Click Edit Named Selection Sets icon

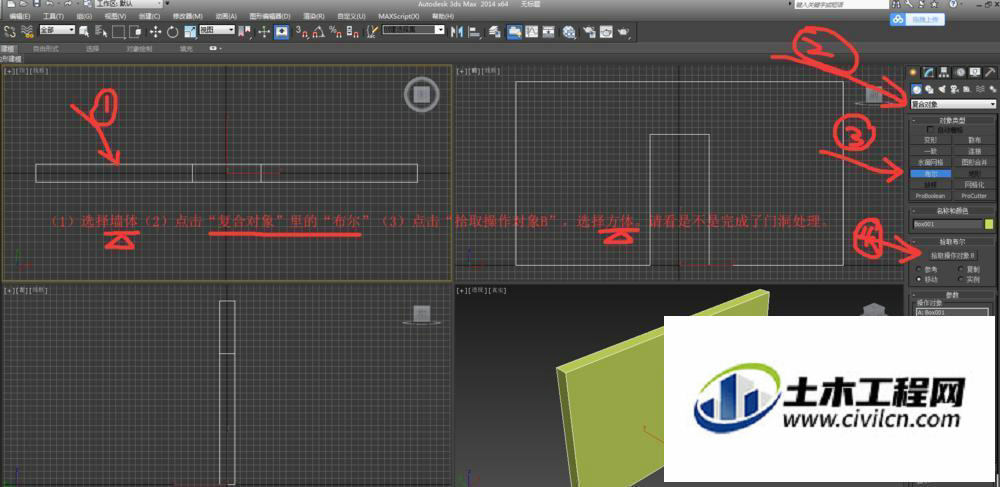click(372, 31)
